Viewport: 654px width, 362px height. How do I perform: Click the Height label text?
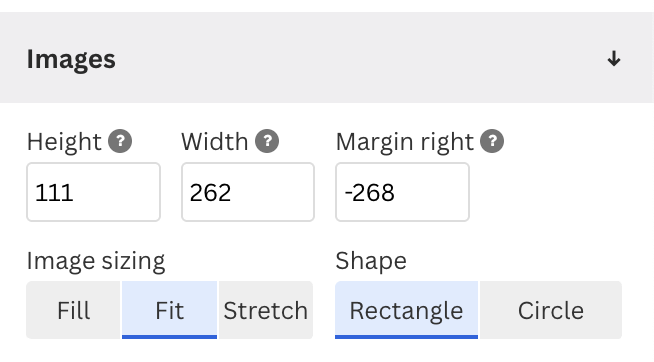click(64, 142)
